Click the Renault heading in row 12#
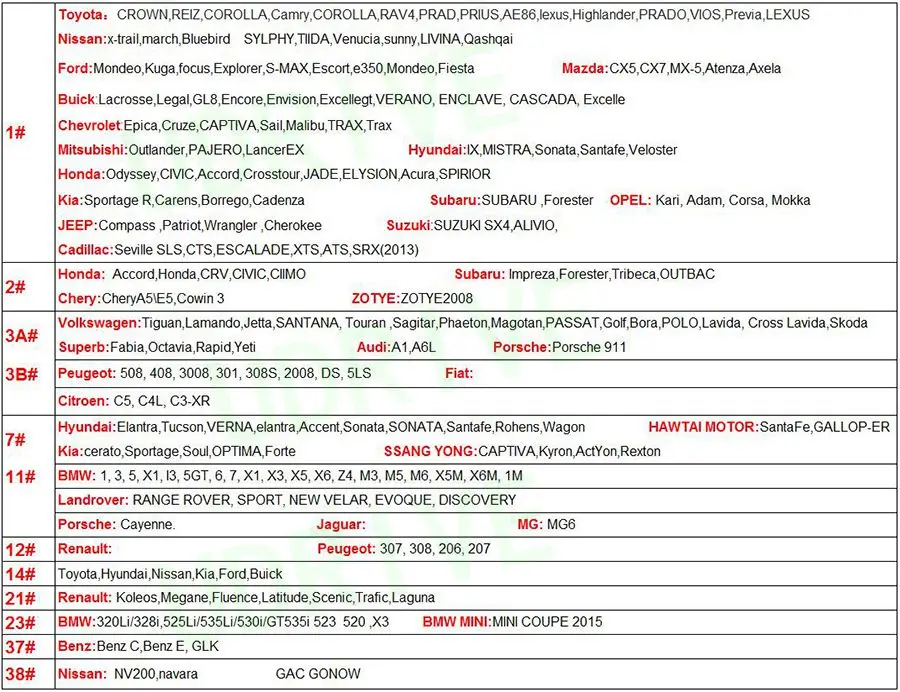 84,549
